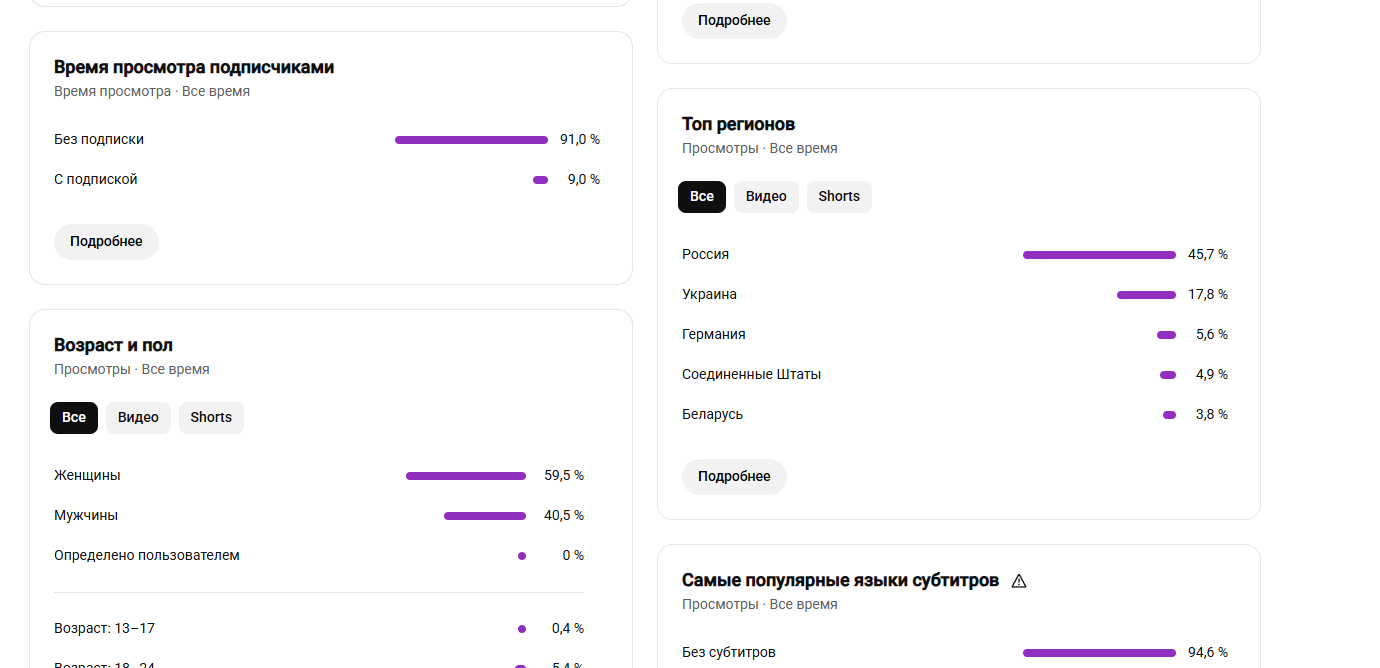Viewport: 1380px width, 668px height.
Task: Click the Самые популярные языки субтитров heading
Action: 840,581
